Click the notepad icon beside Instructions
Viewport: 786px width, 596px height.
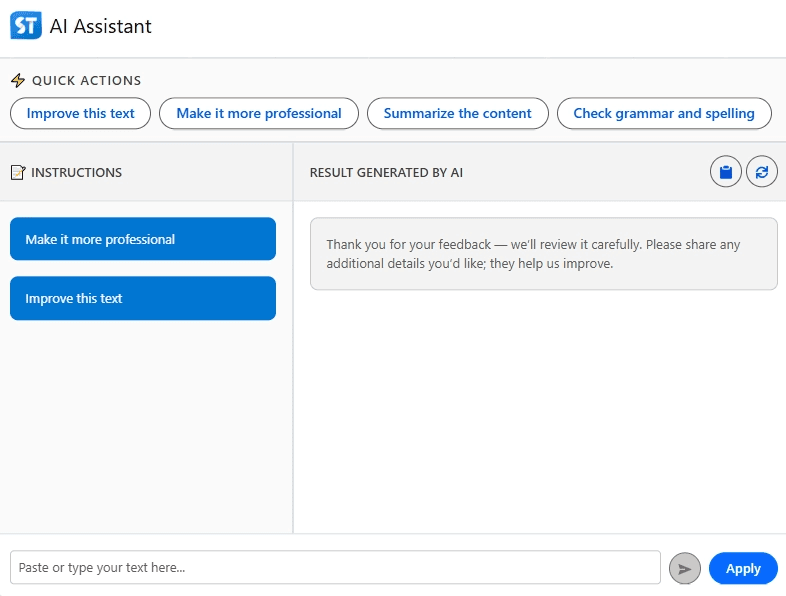(x=18, y=173)
